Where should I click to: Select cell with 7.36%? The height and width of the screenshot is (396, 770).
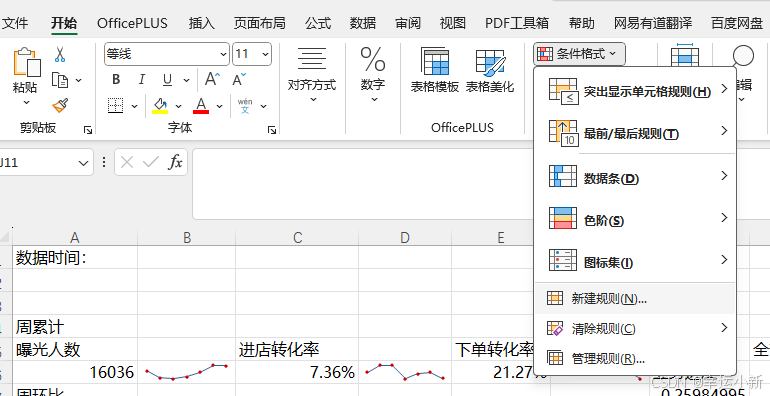pyautogui.click(x=298, y=372)
